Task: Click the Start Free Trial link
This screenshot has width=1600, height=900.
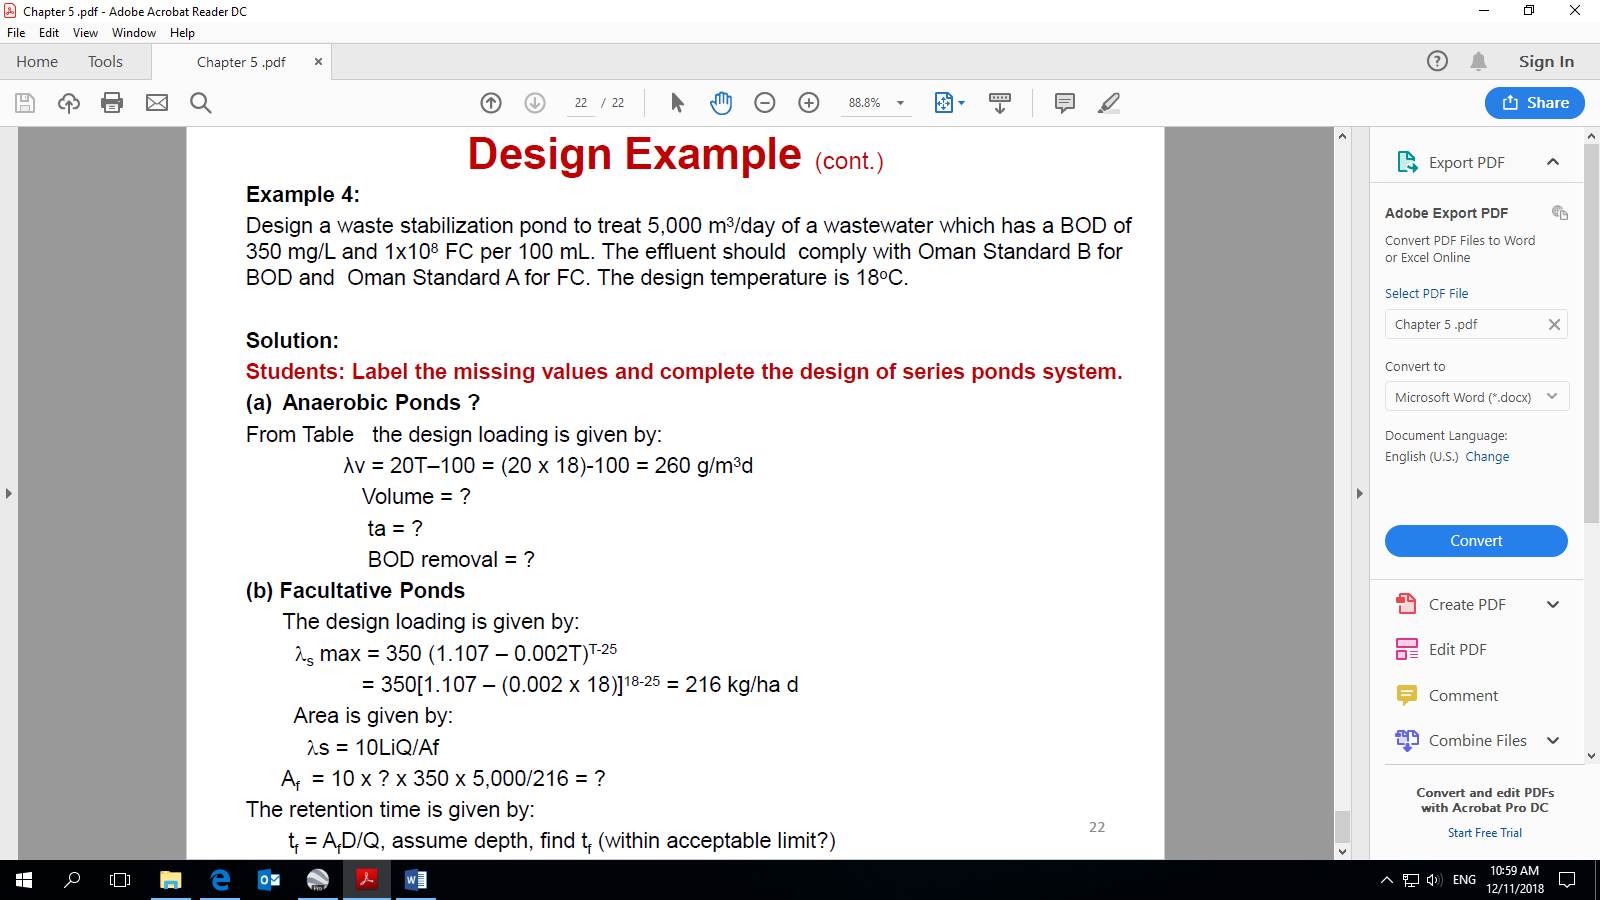Action: [1484, 832]
